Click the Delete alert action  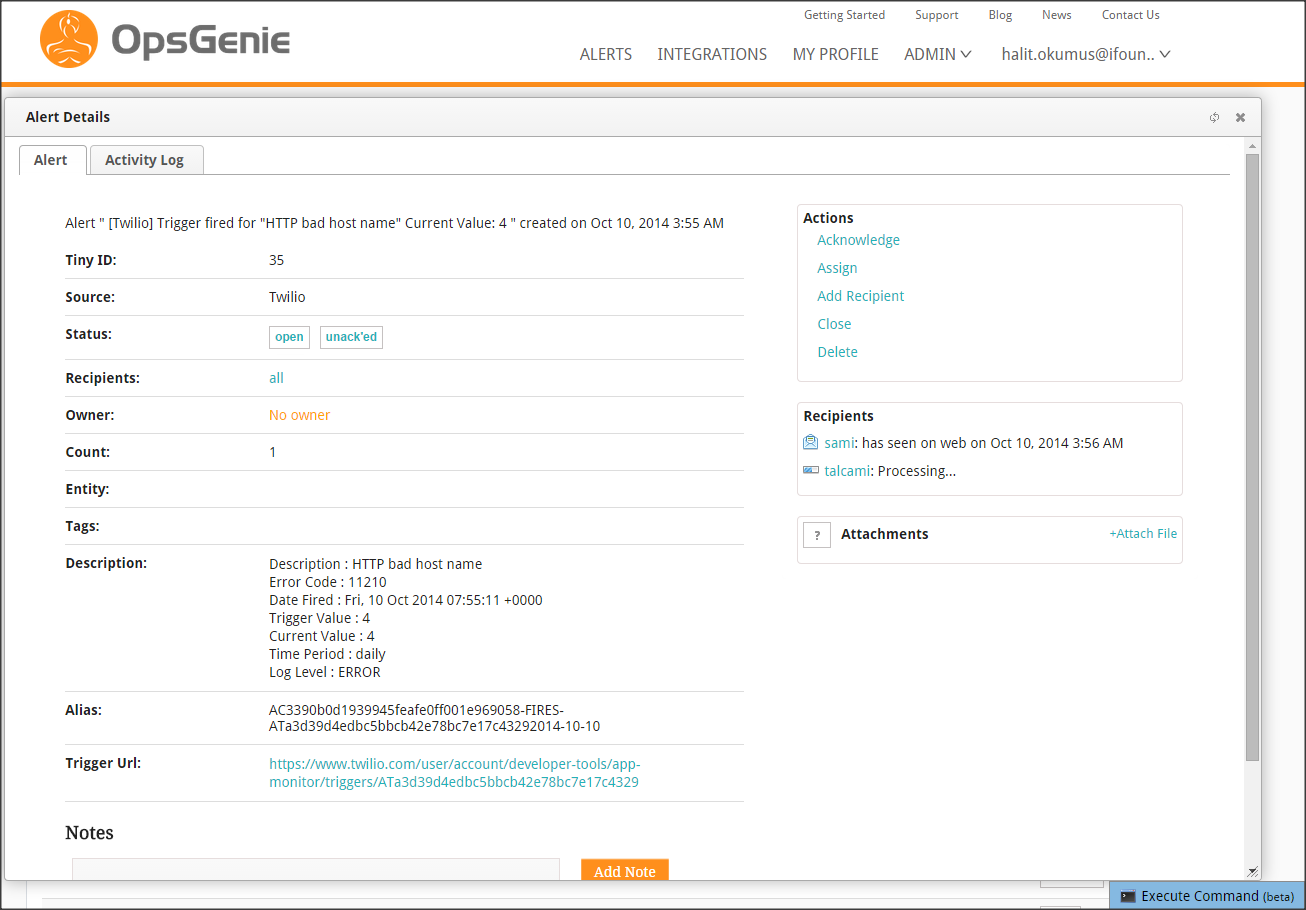coord(837,352)
